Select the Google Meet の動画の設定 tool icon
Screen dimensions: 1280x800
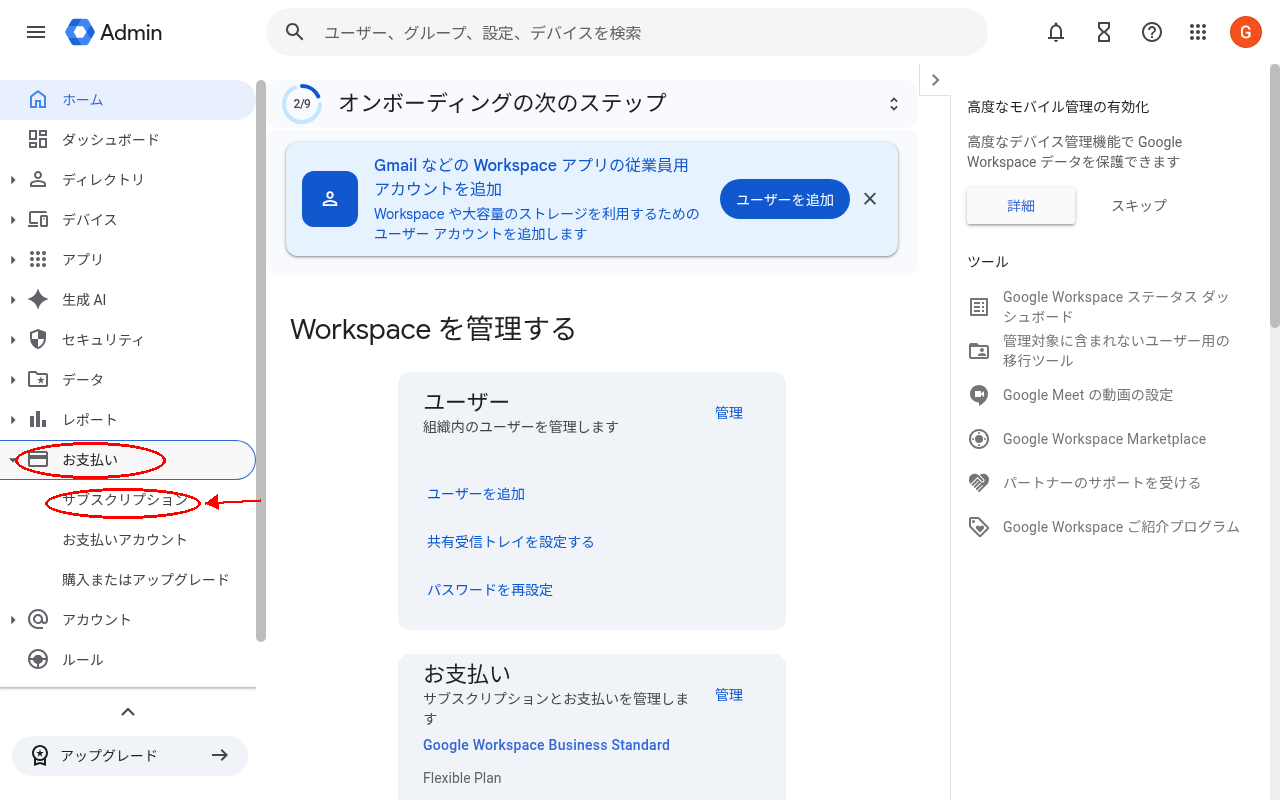[x=978, y=395]
